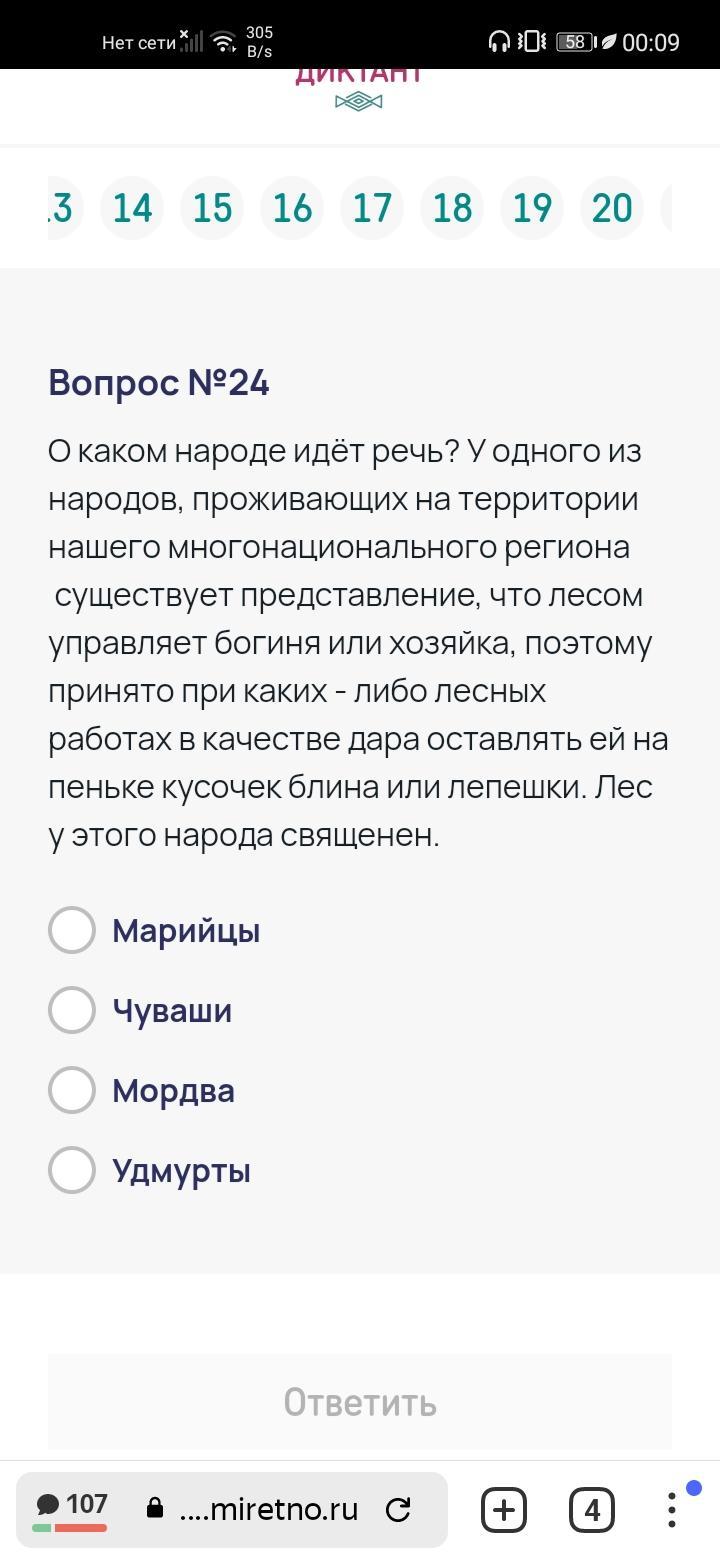Reload the page with refresh icon

[x=398, y=1509]
